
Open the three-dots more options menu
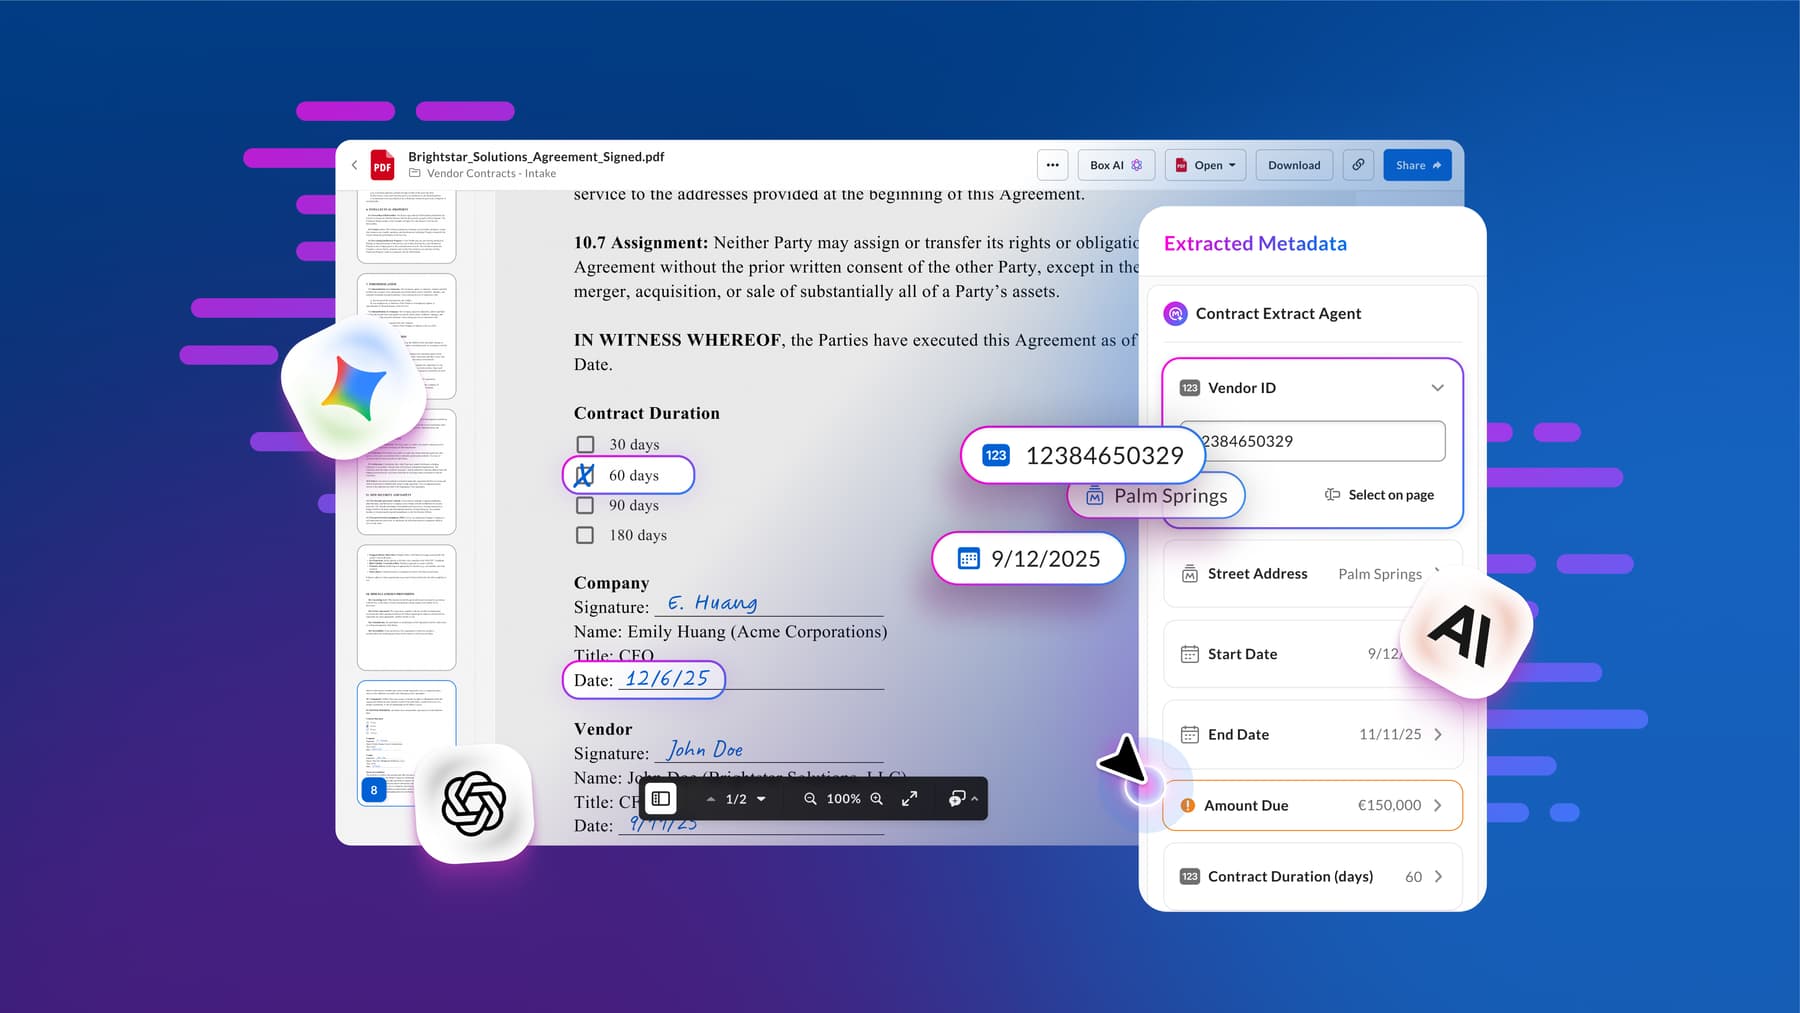[x=1052, y=165]
